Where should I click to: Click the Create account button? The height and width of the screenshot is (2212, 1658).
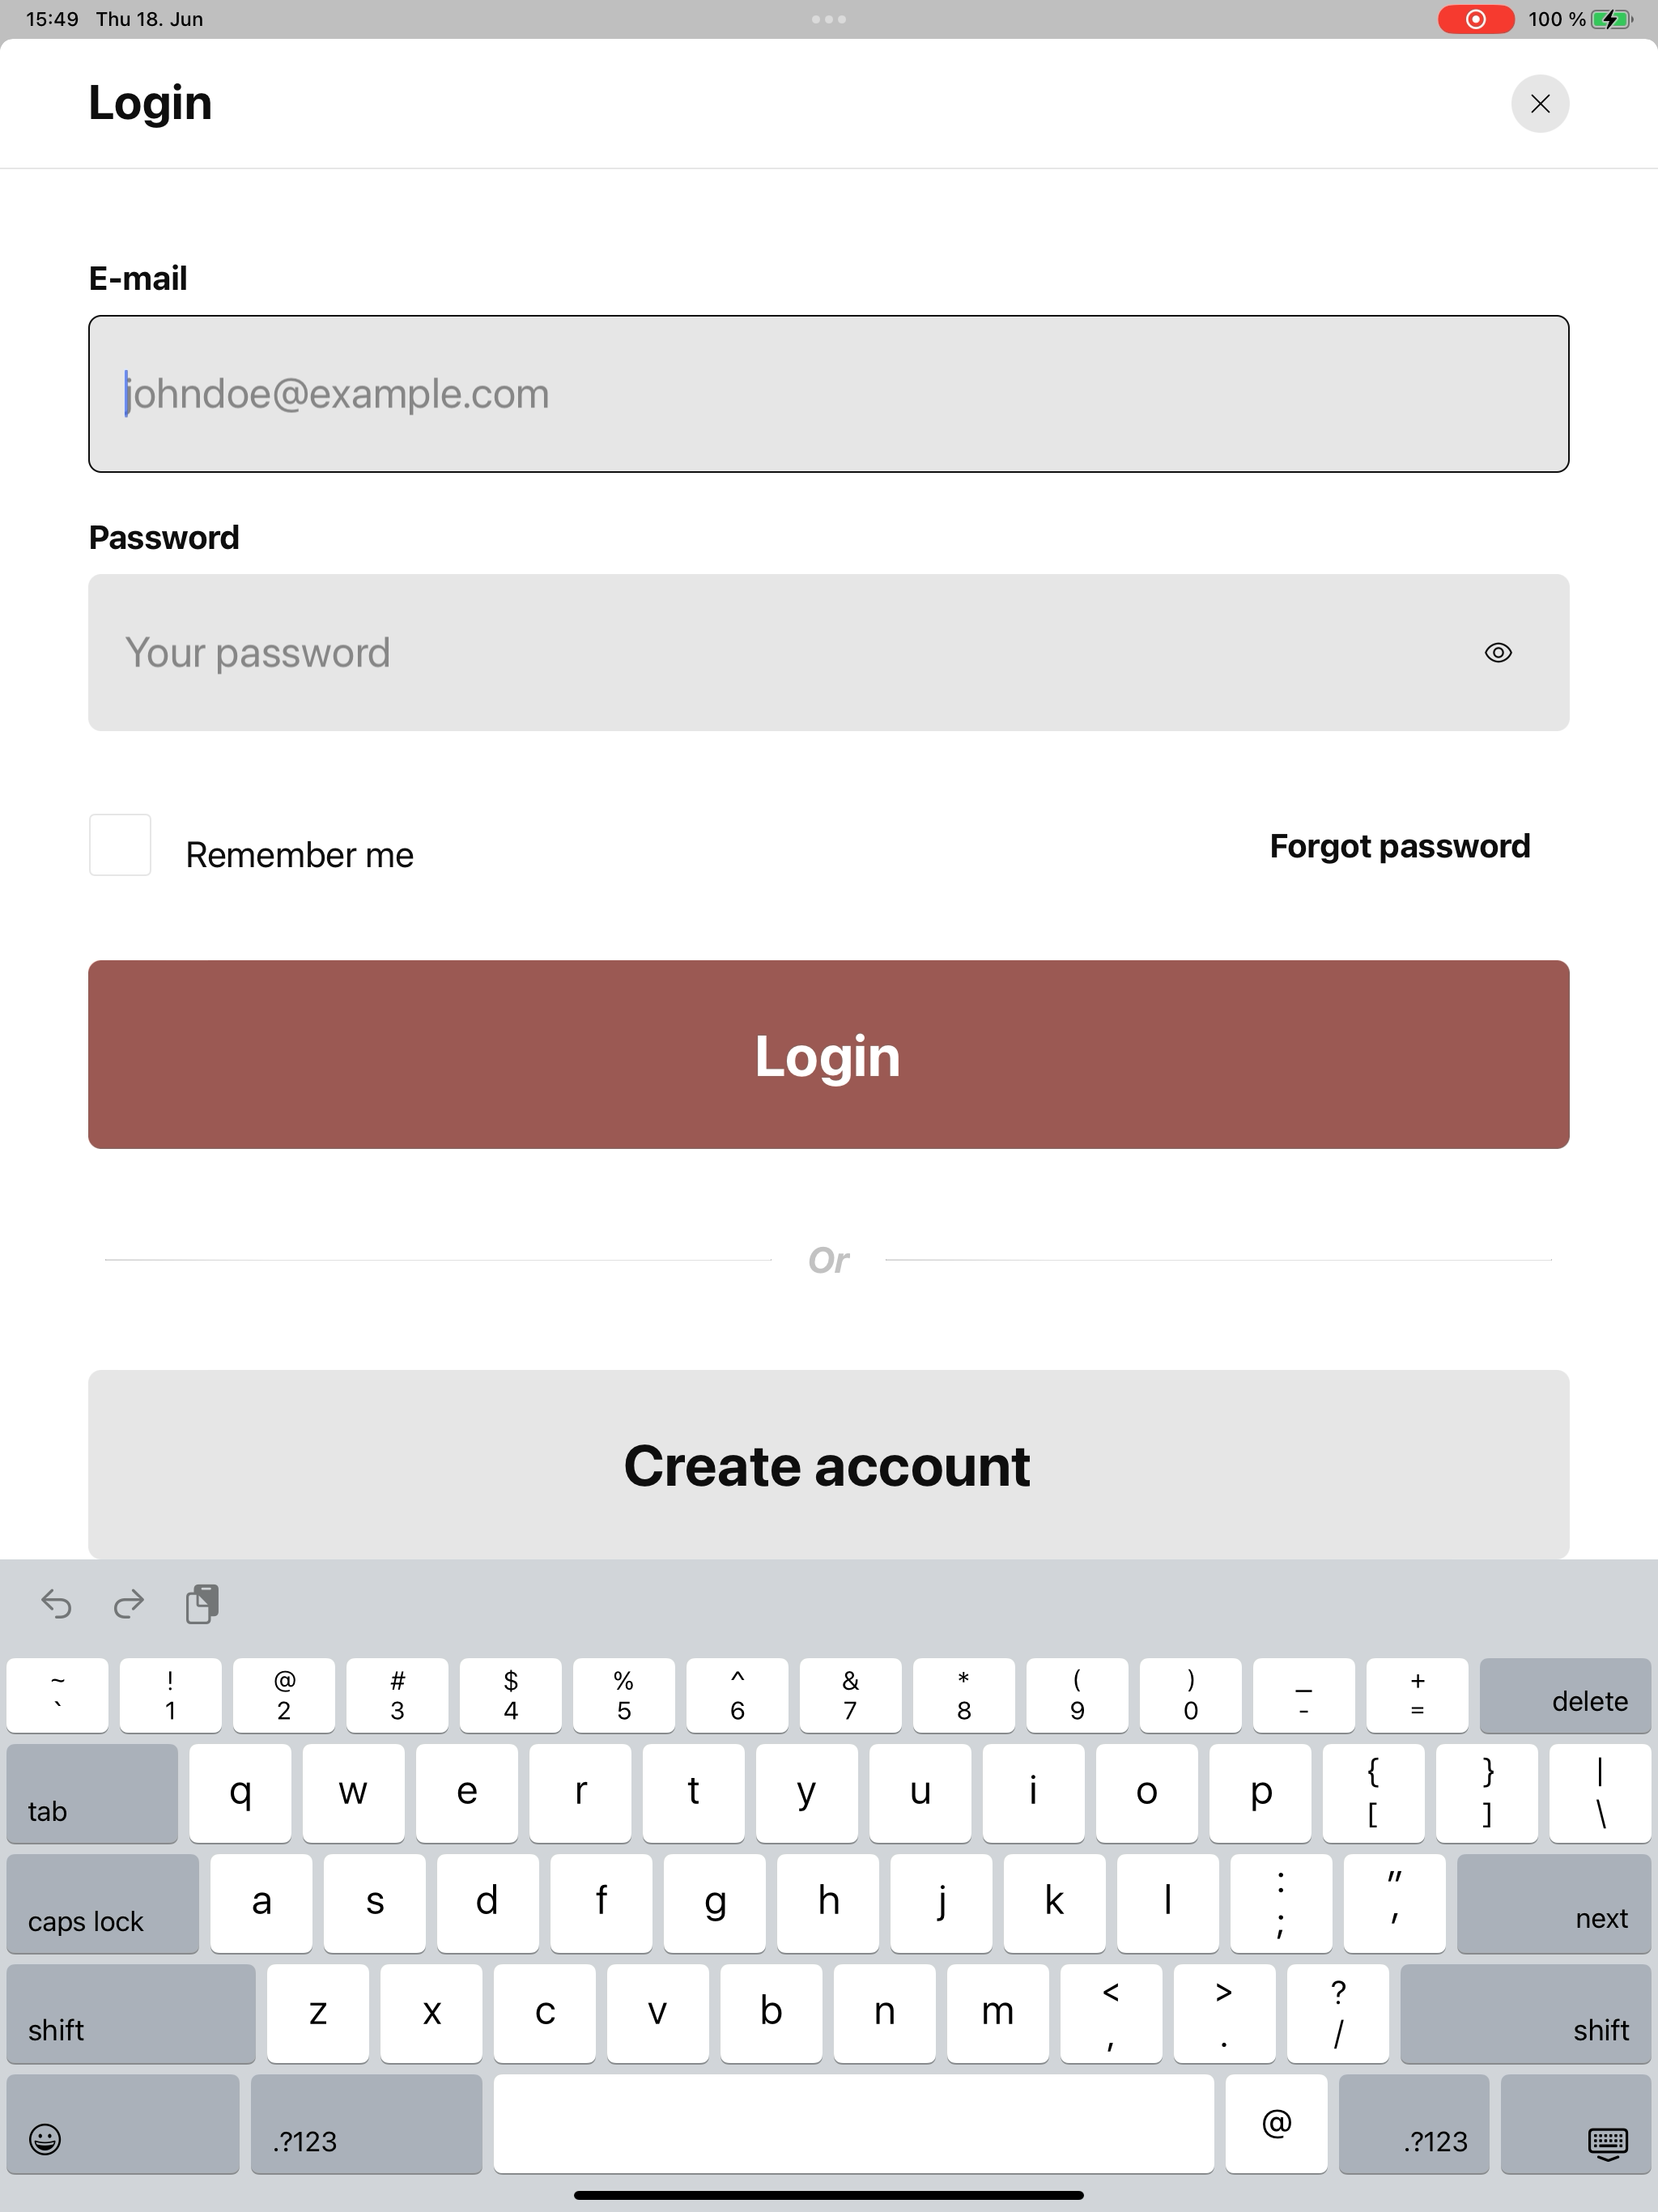(x=829, y=1464)
